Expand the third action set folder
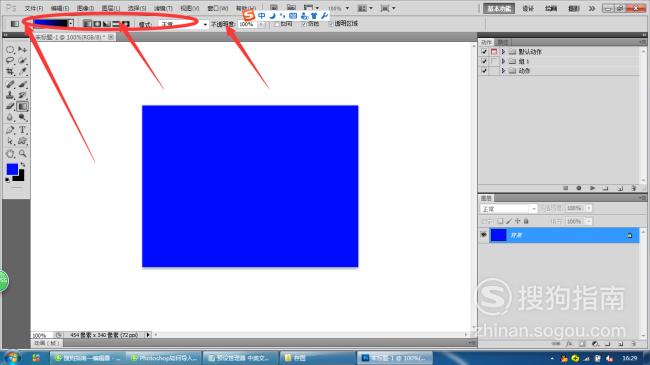This screenshot has height=365, width=650. 503,71
